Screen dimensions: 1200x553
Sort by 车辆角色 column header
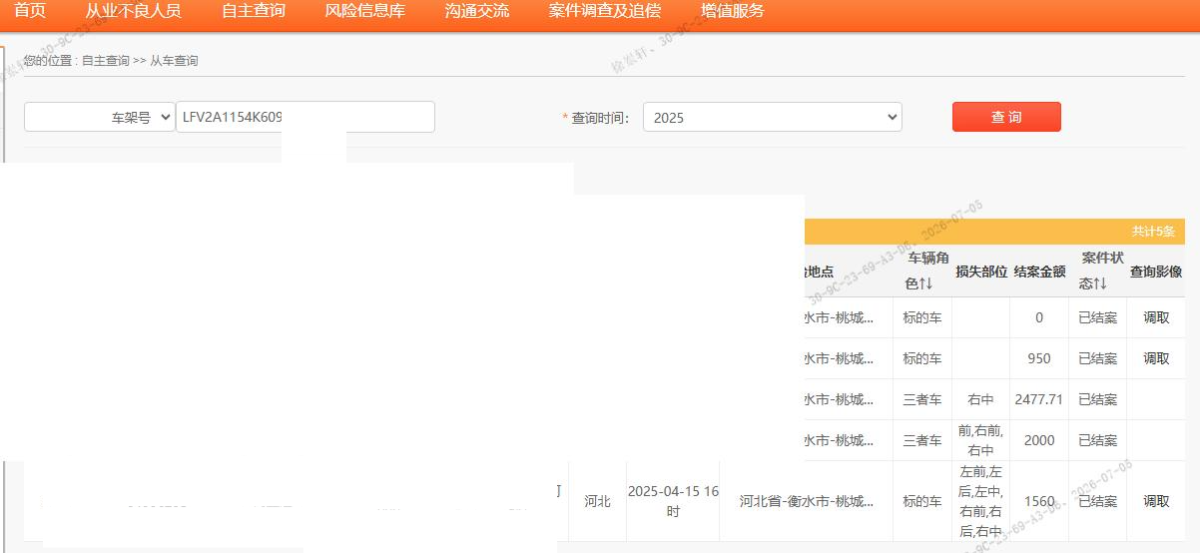pyautogui.click(x=921, y=271)
